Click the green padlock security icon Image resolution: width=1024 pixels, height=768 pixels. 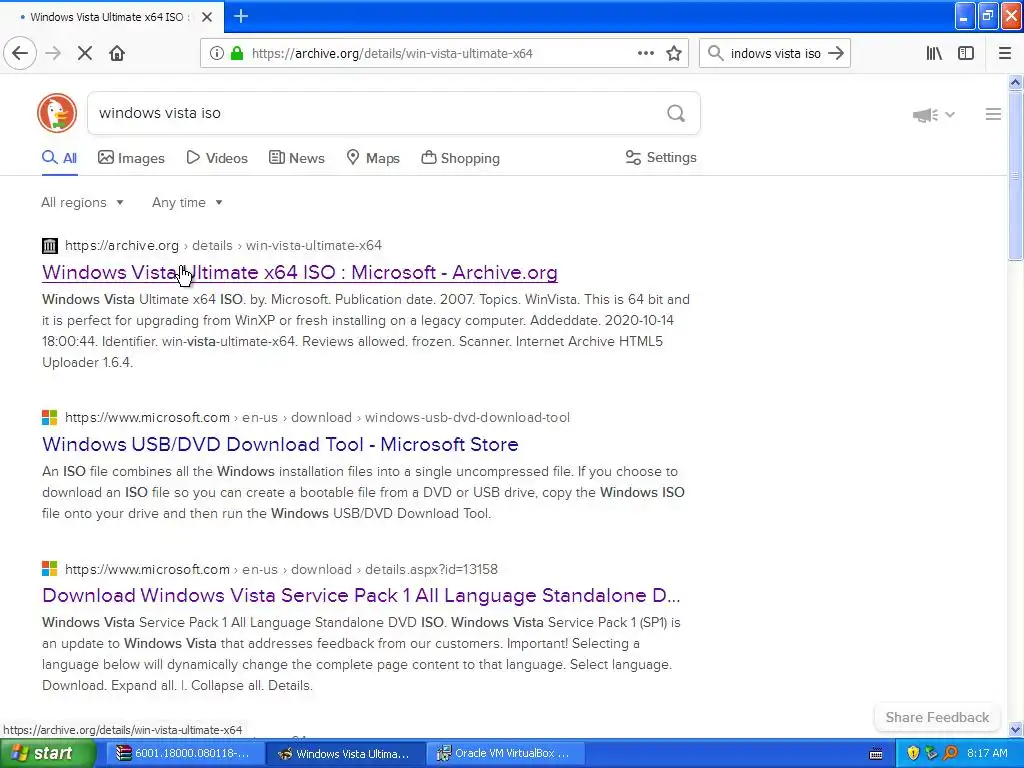pyautogui.click(x=237, y=53)
